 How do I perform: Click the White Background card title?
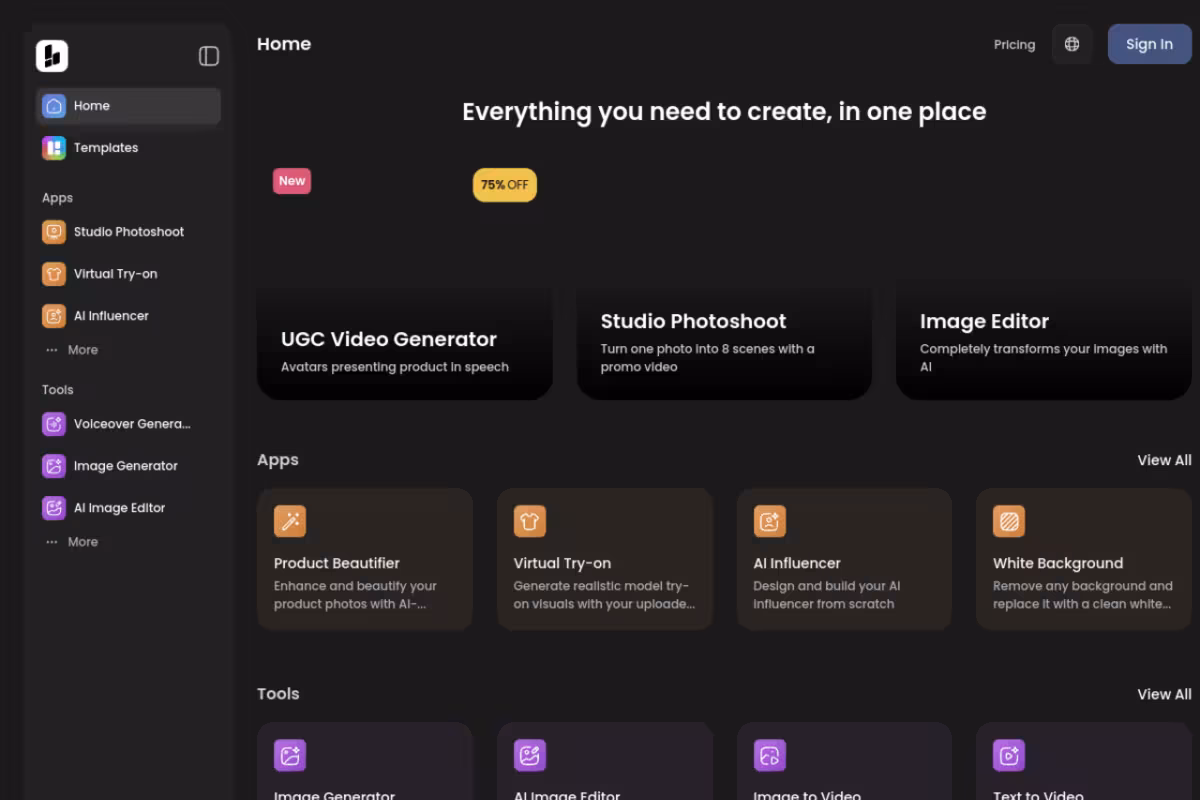pyautogui.click(x=1058, y=563)
